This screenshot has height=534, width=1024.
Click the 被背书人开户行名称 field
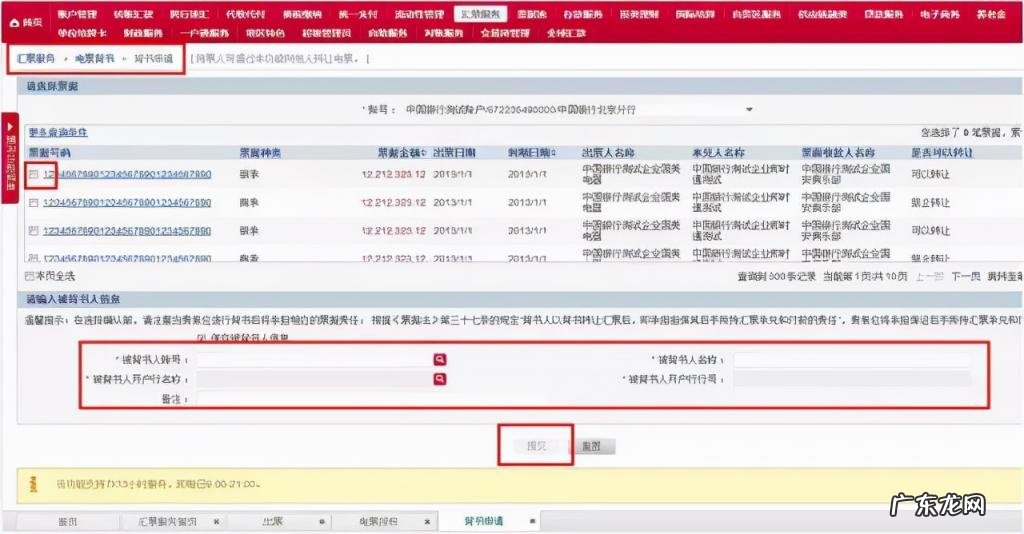coord(313,379)
